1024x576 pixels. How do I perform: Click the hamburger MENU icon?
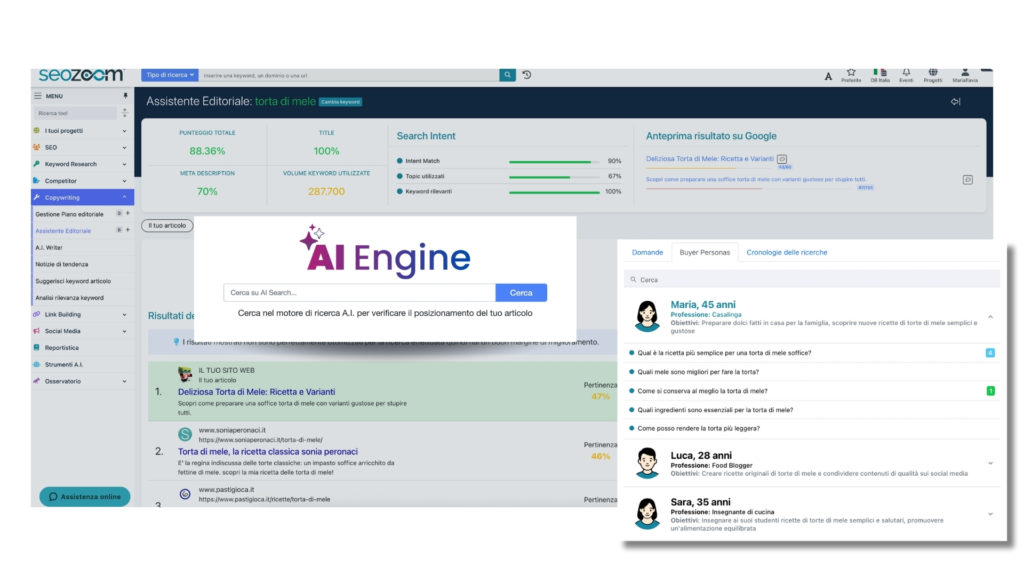tap(37, 96)
